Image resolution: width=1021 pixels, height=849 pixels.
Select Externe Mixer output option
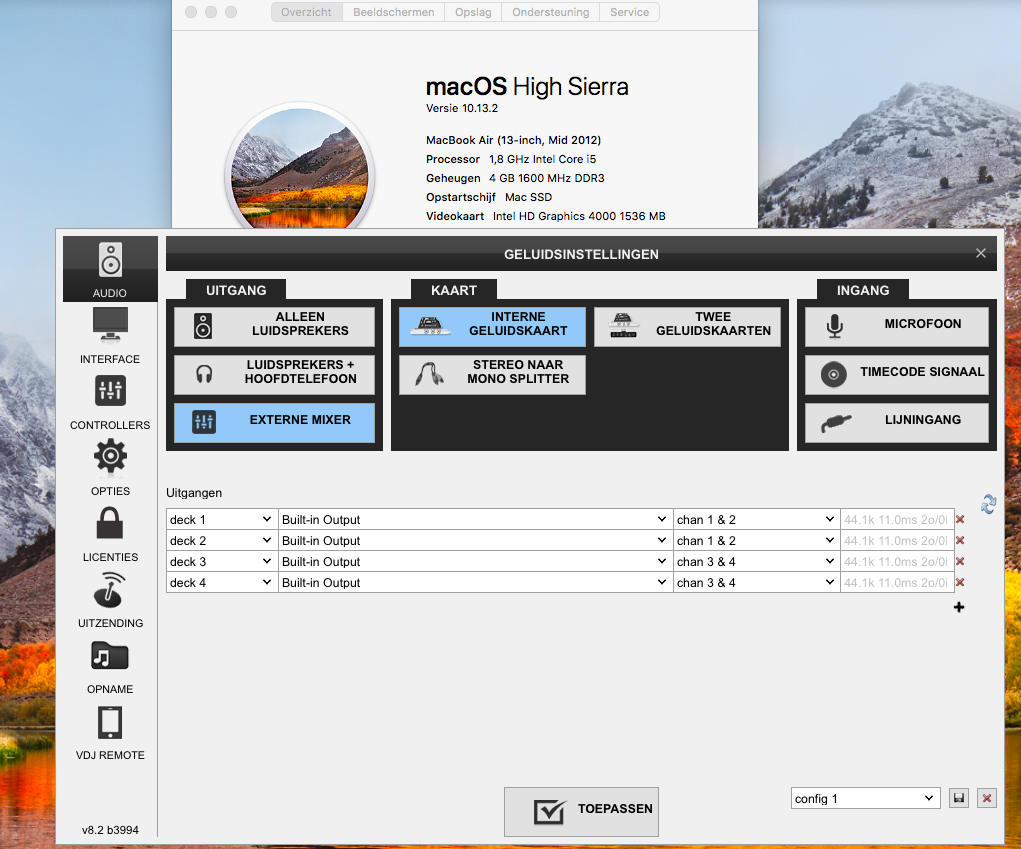(x=274, y=423)
